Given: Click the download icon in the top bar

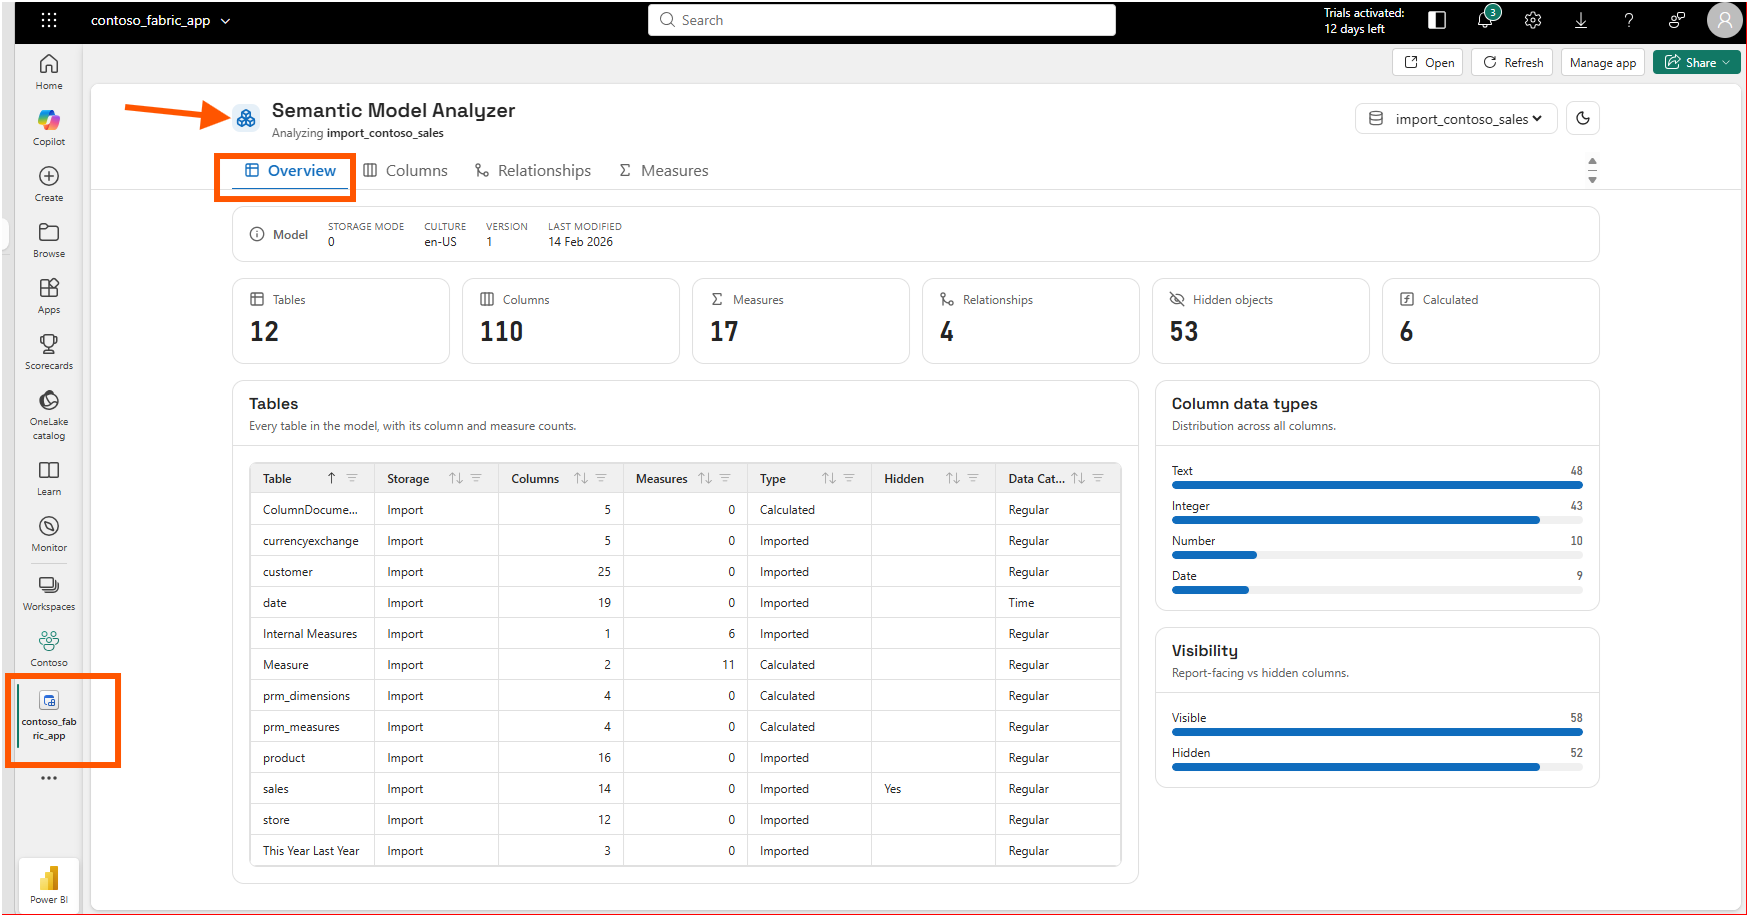Looking at the screenshot, I should 1581,20.
